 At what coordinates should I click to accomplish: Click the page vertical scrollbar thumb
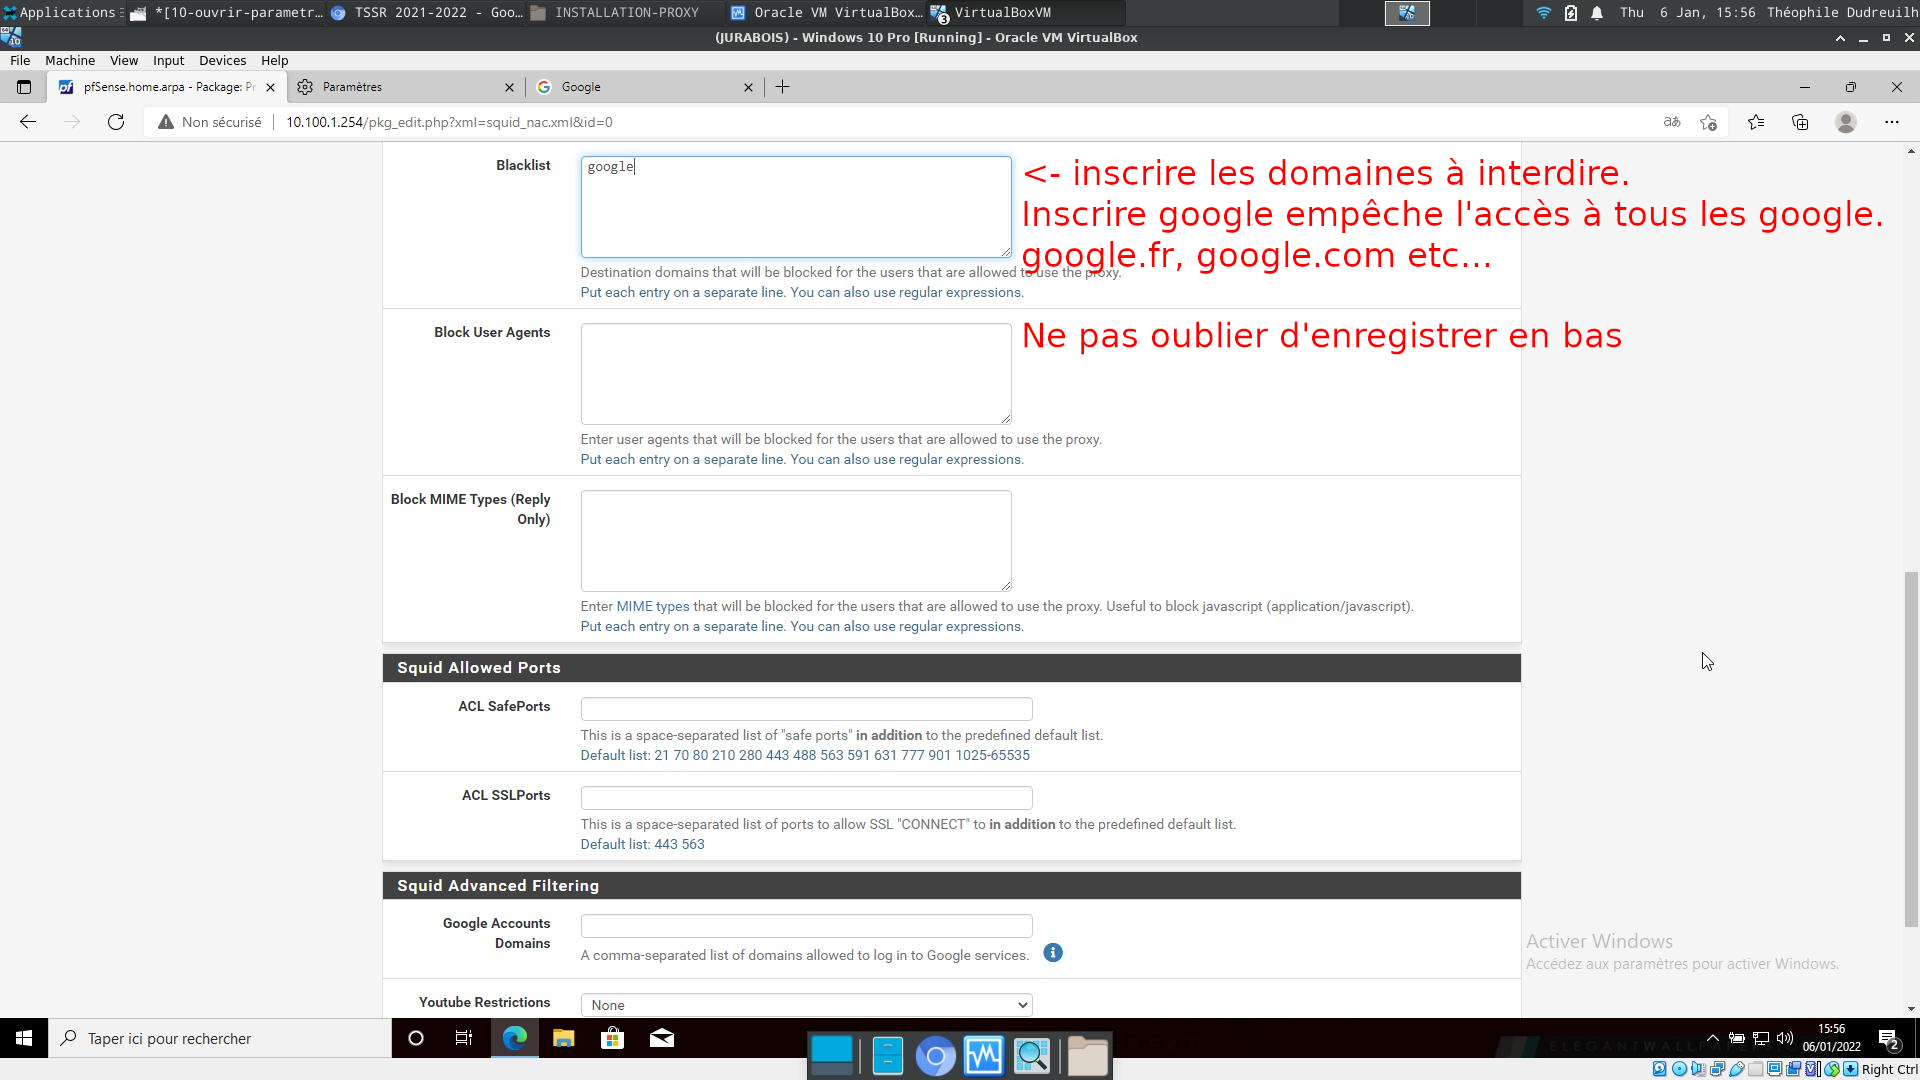pyautogui.click(x=1911, y=750)
